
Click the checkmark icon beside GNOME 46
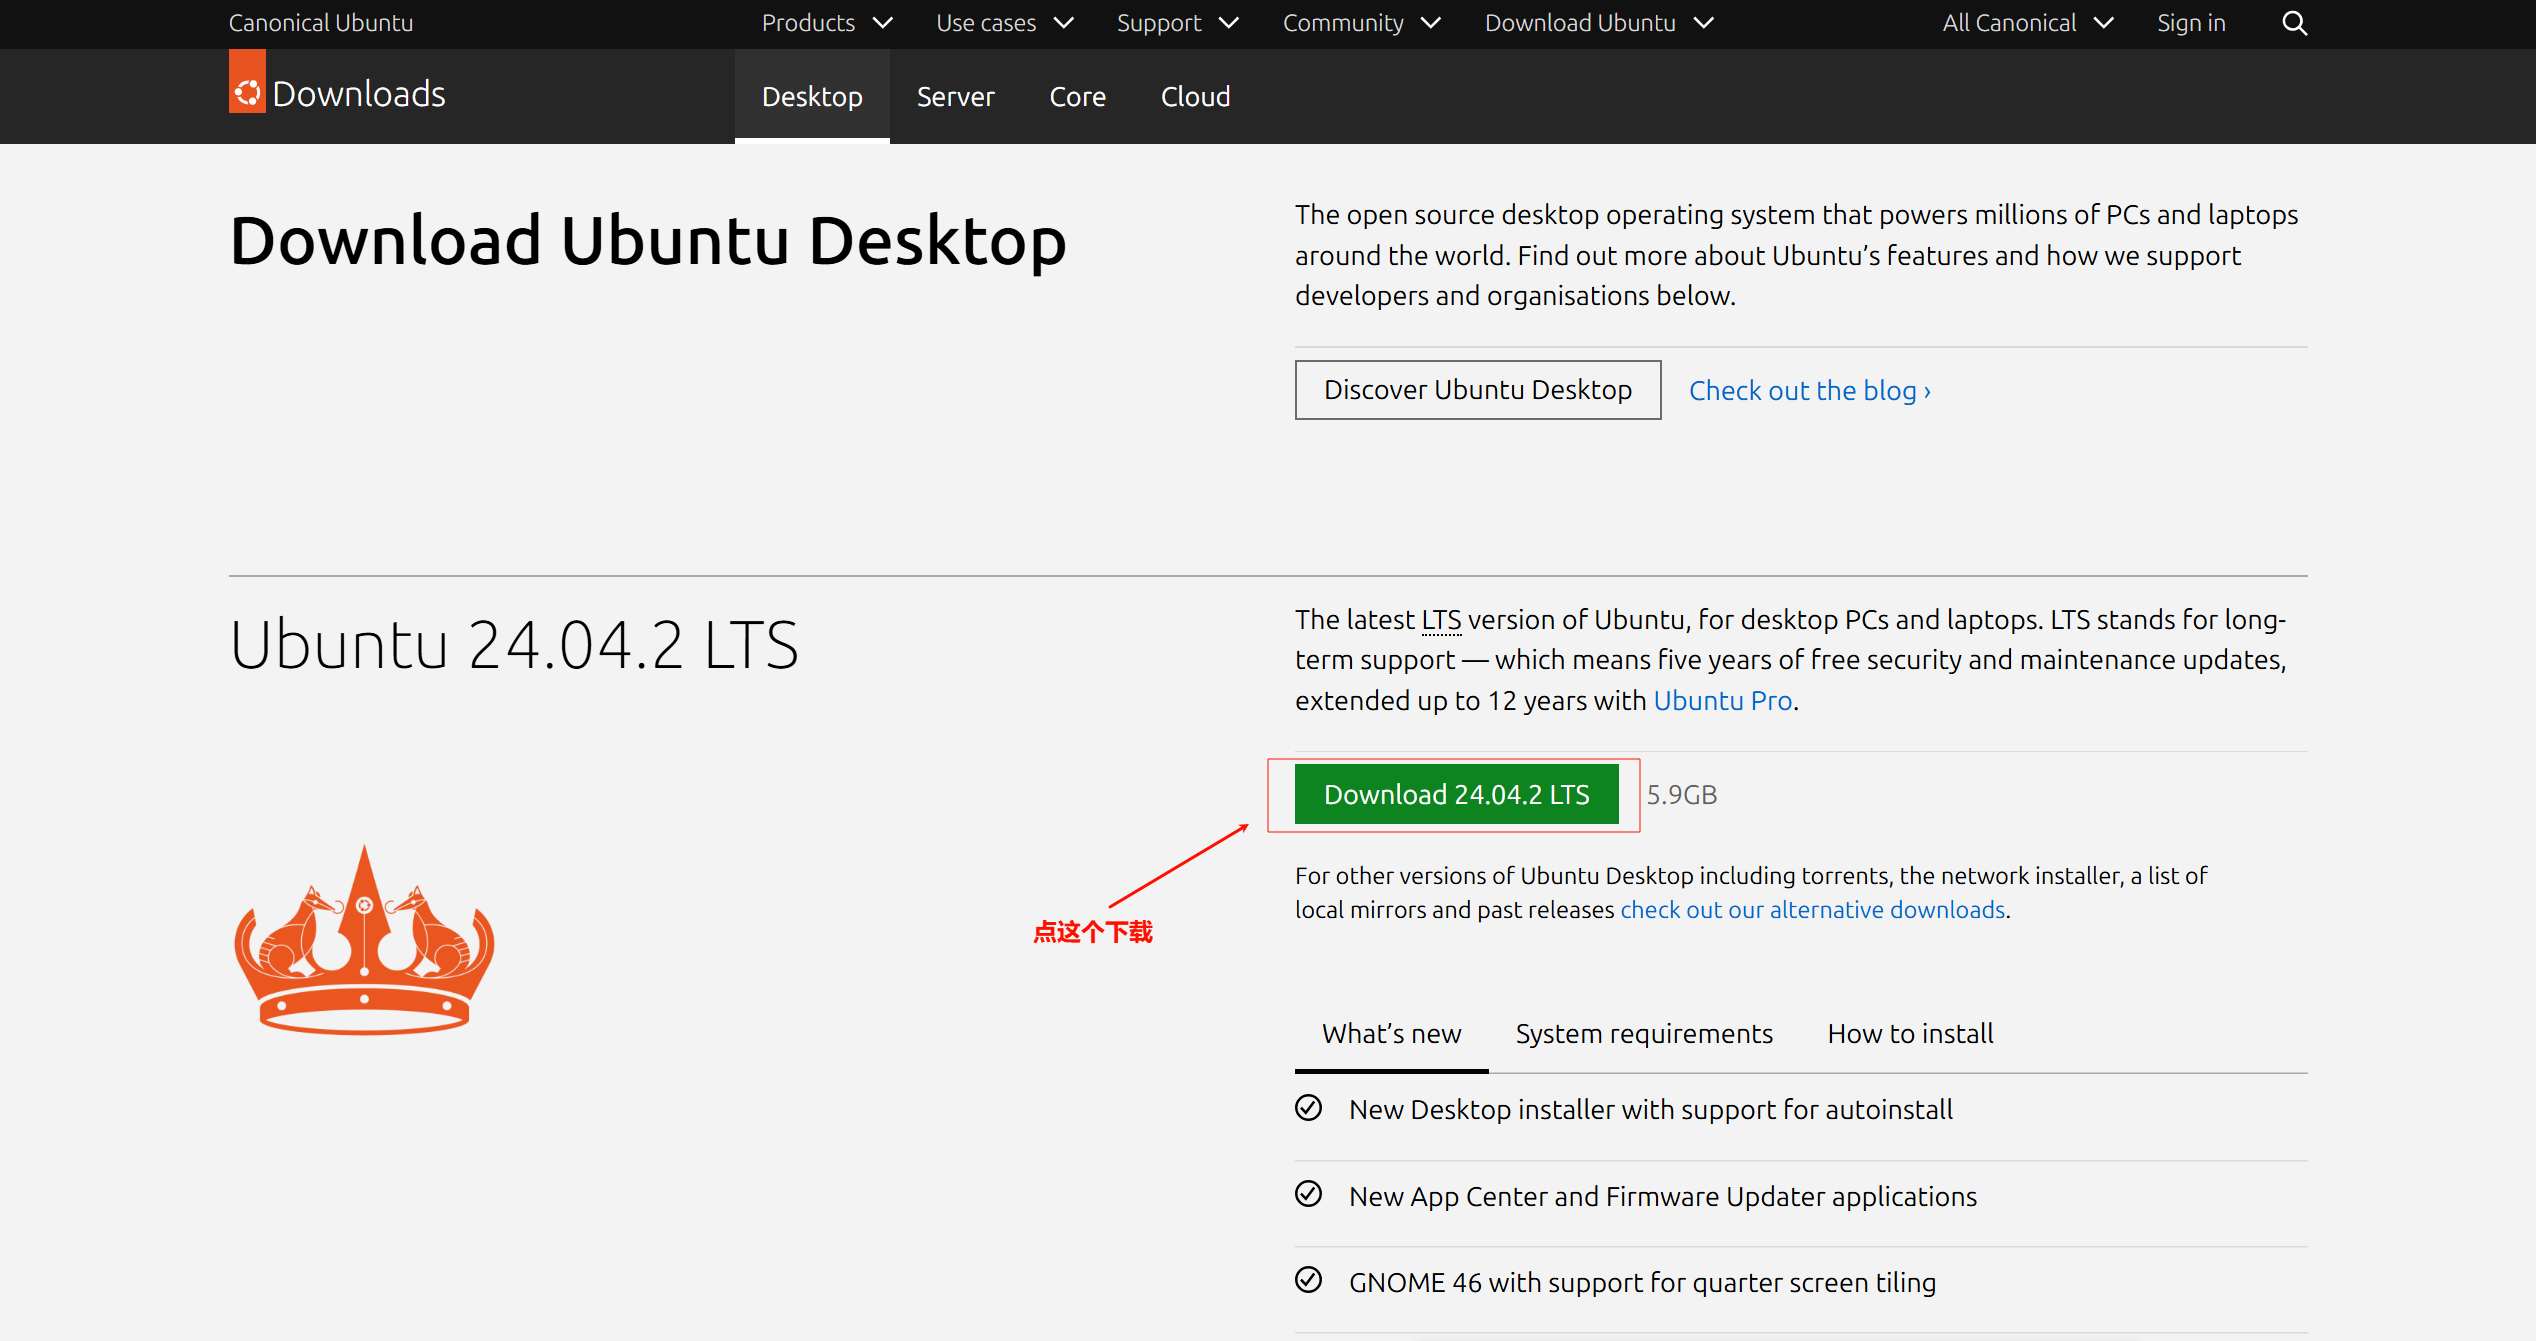1308,1280
